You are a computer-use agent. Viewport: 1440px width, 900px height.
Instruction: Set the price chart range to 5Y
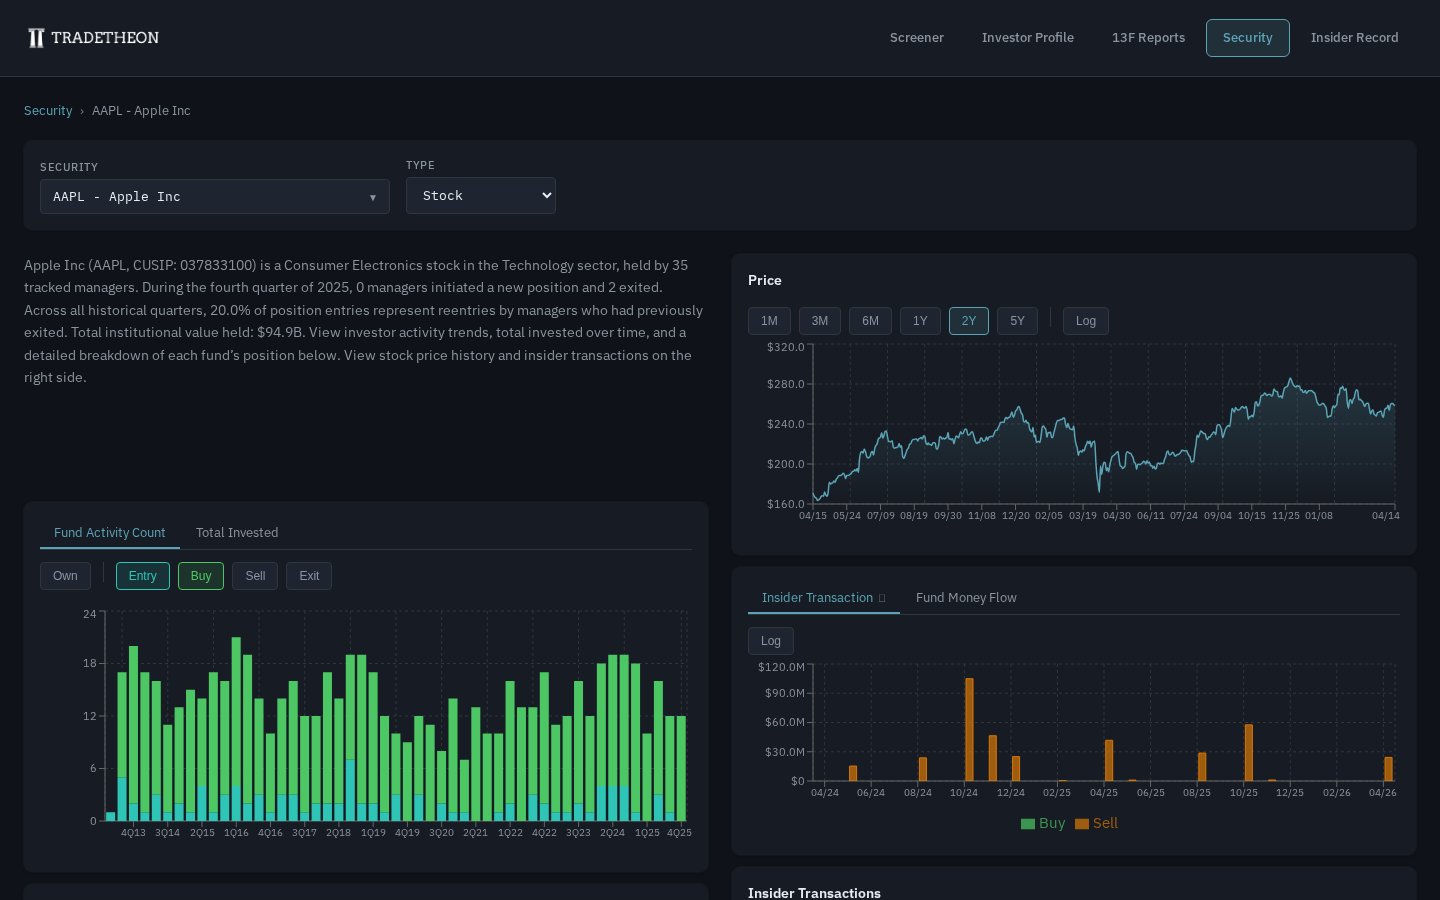pyautogui.click(x=1017, y=321)
